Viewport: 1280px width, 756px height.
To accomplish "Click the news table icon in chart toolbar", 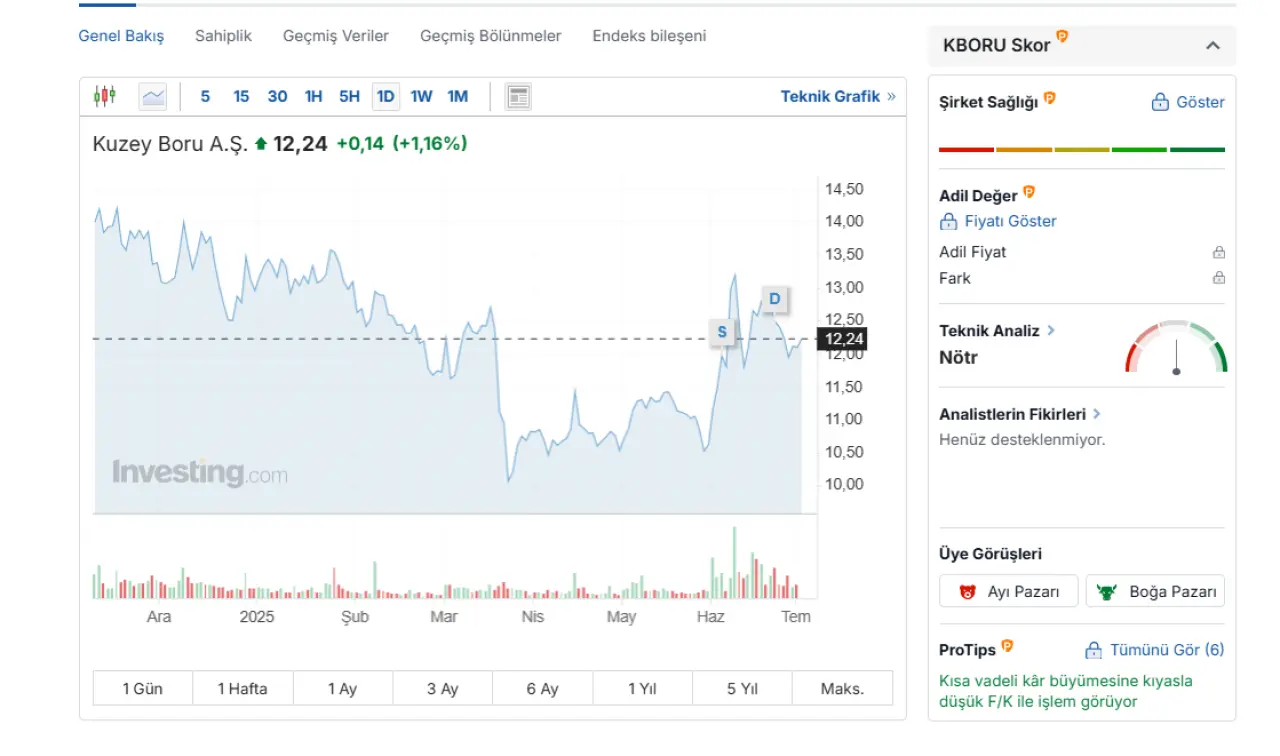I will (x=518, y=96).
